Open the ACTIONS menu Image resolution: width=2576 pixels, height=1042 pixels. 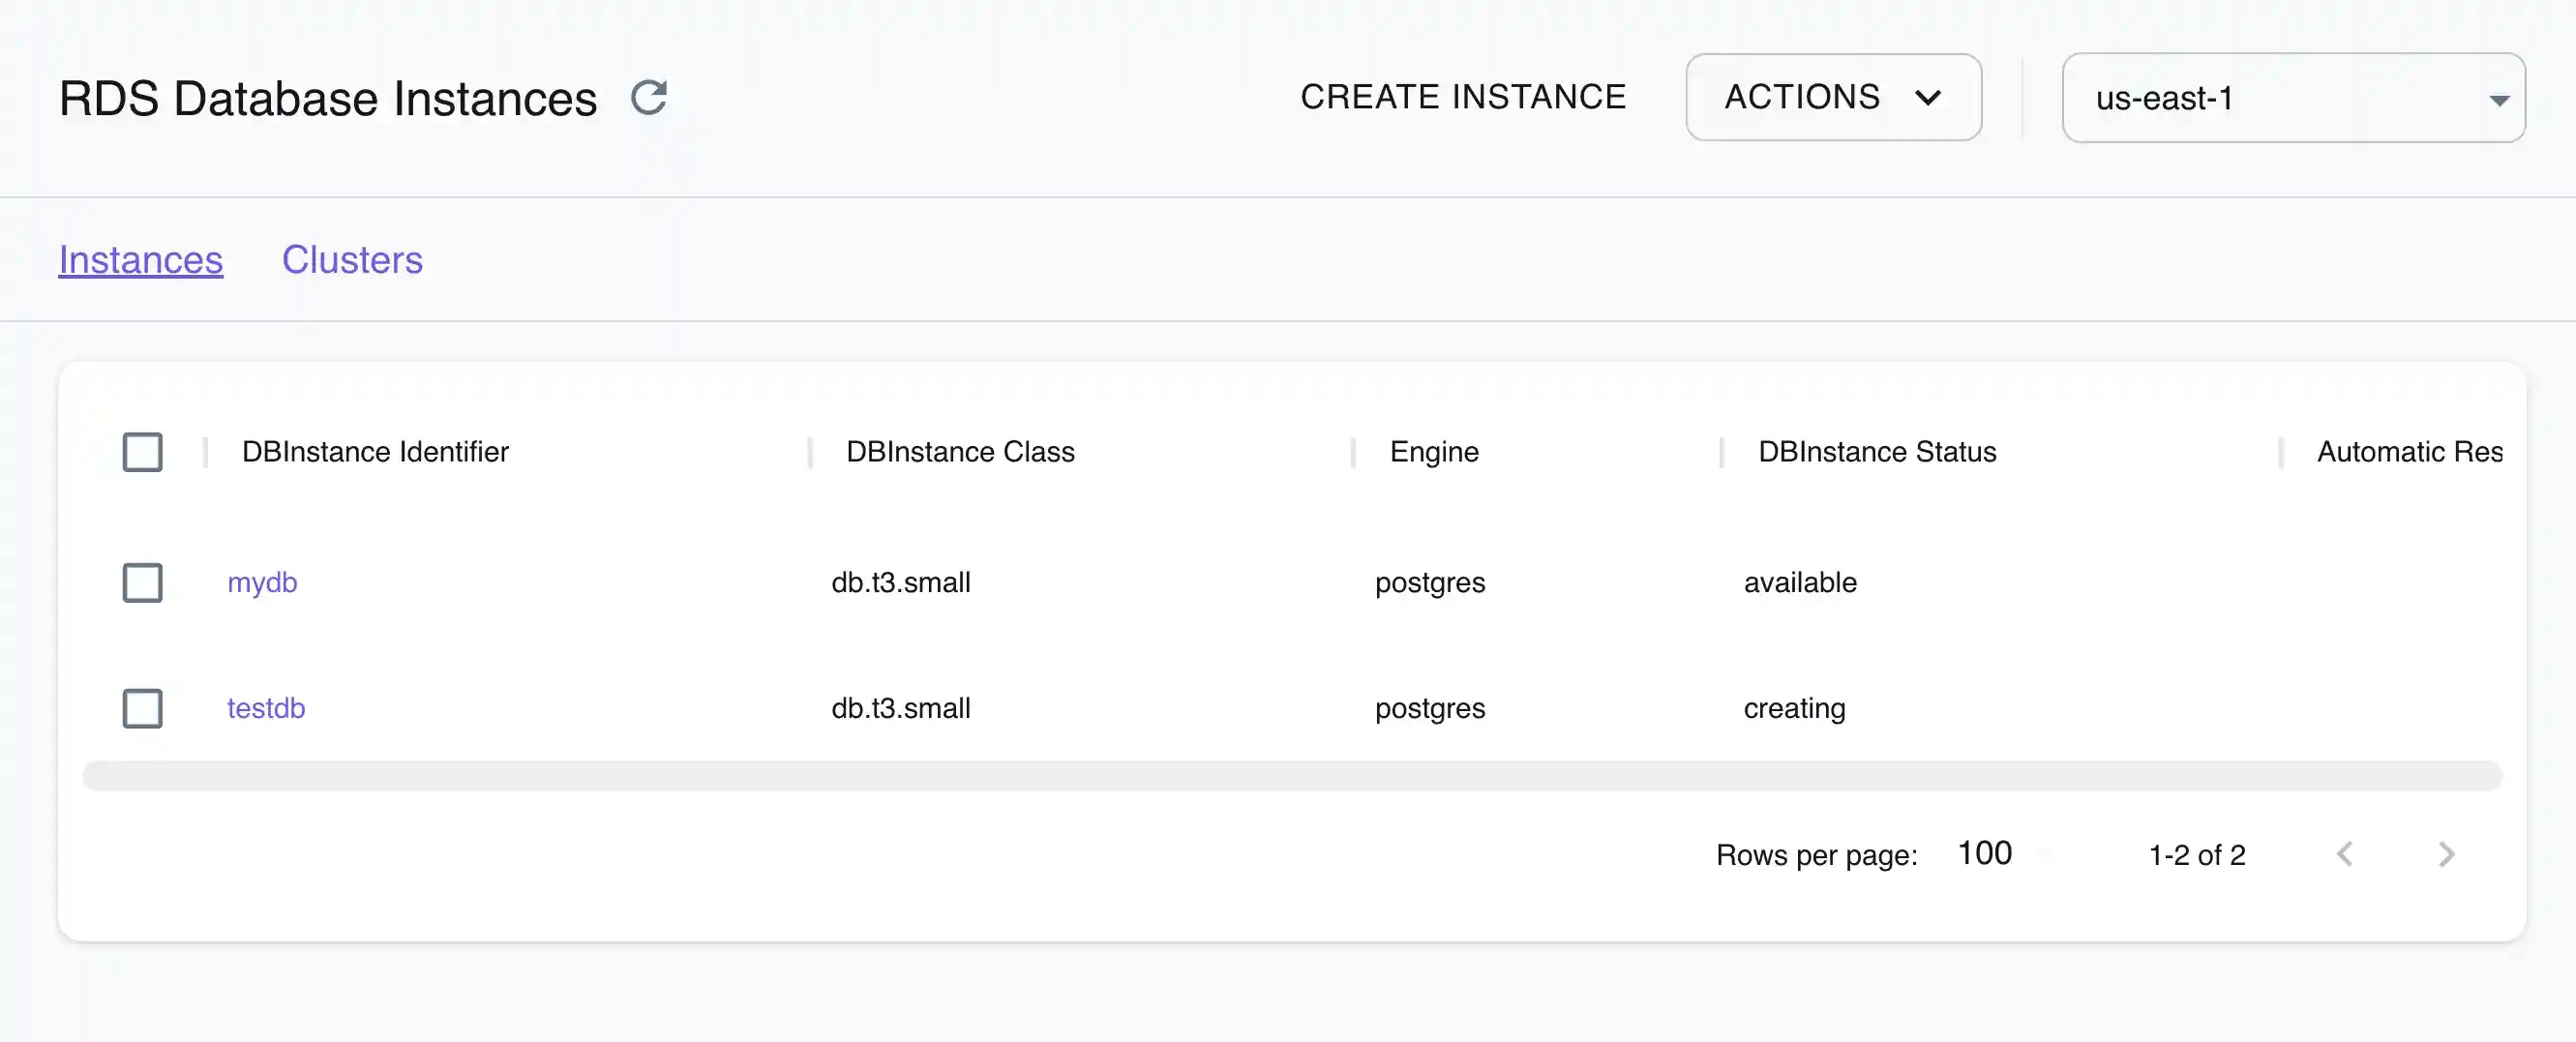1833,97
